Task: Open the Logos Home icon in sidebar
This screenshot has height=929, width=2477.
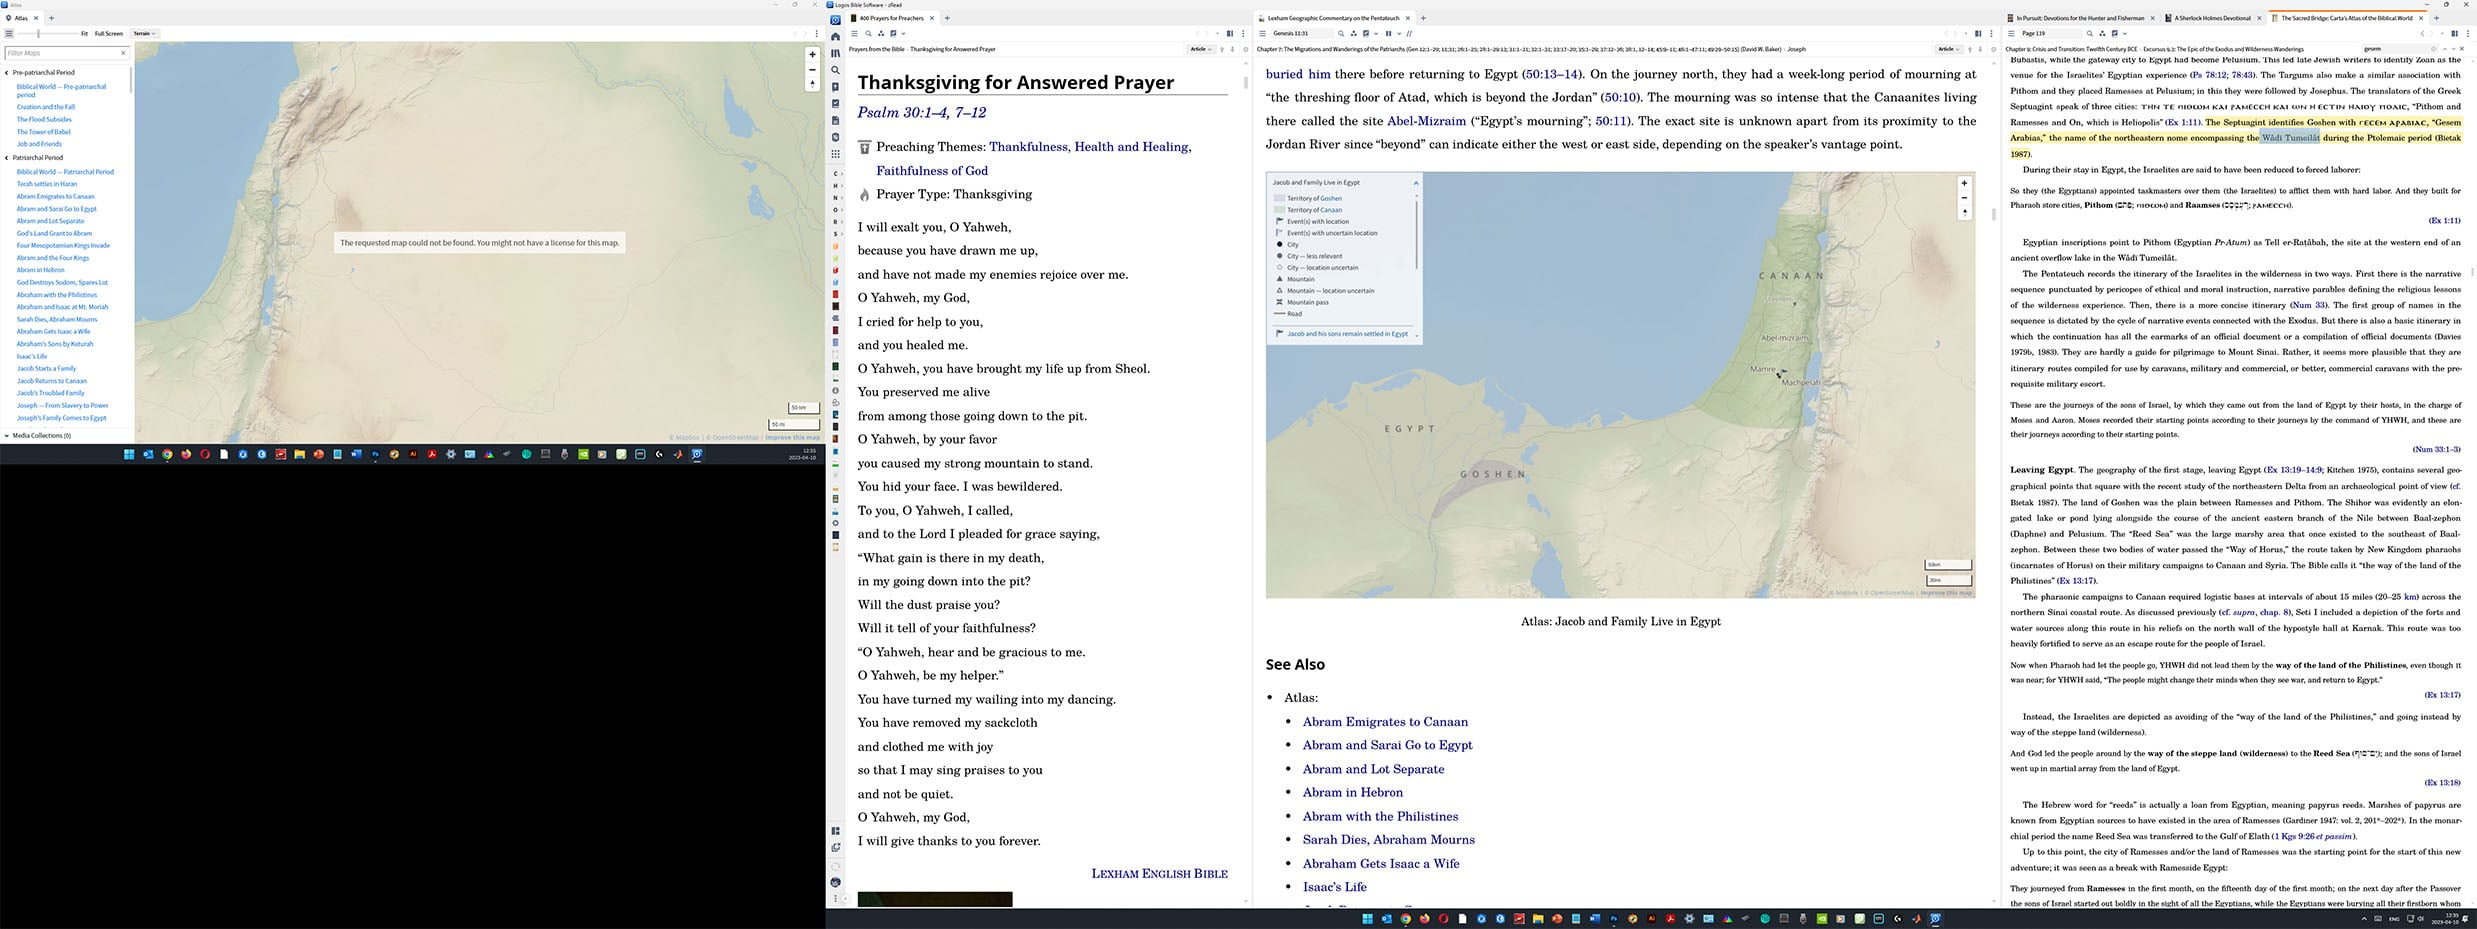Action: coord(835,37)
